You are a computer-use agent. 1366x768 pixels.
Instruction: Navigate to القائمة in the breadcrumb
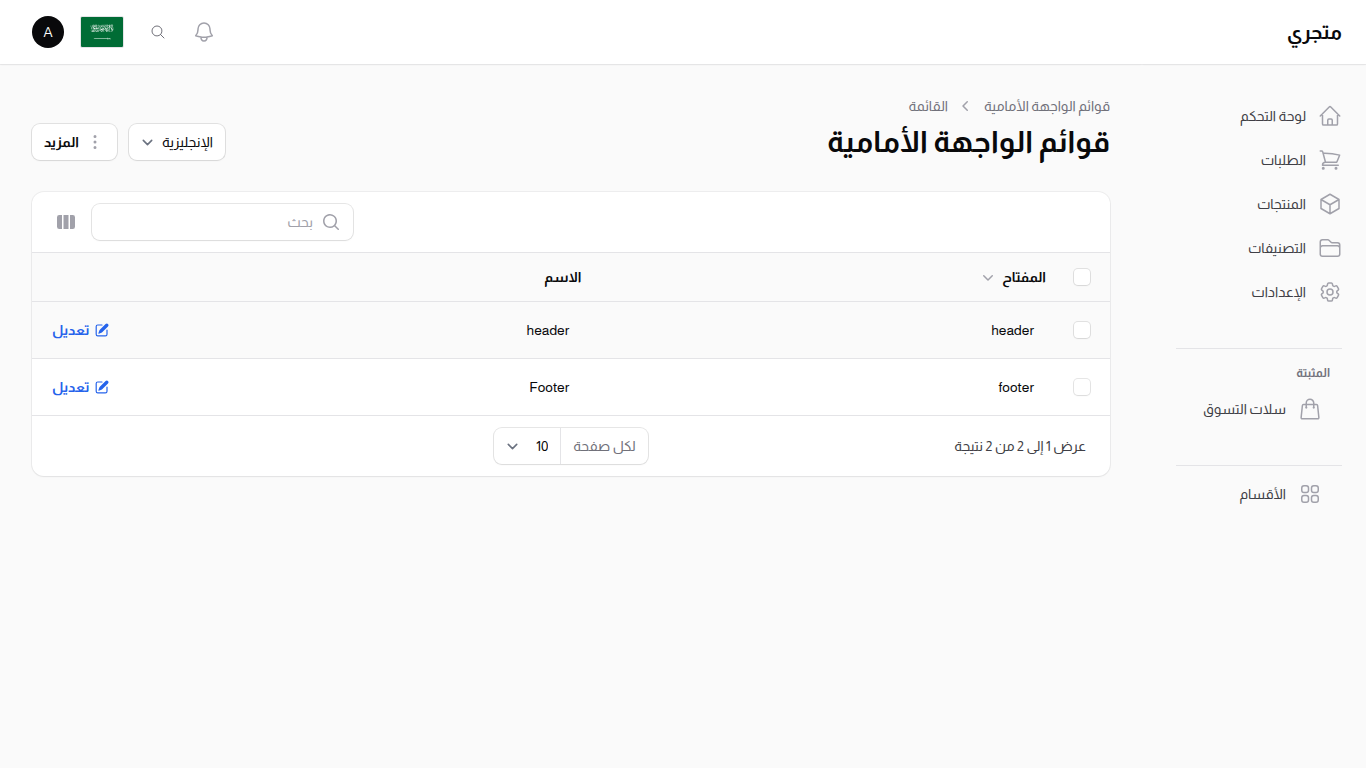tap(930, 105)
